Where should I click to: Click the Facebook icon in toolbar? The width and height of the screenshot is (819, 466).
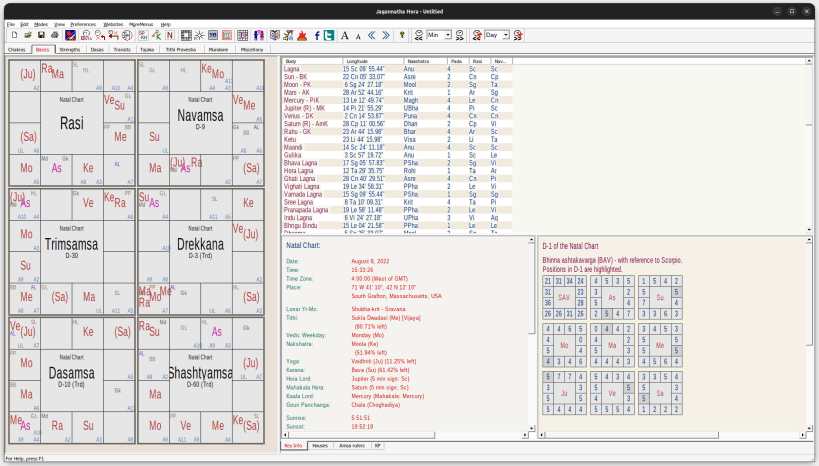point(317,36)
